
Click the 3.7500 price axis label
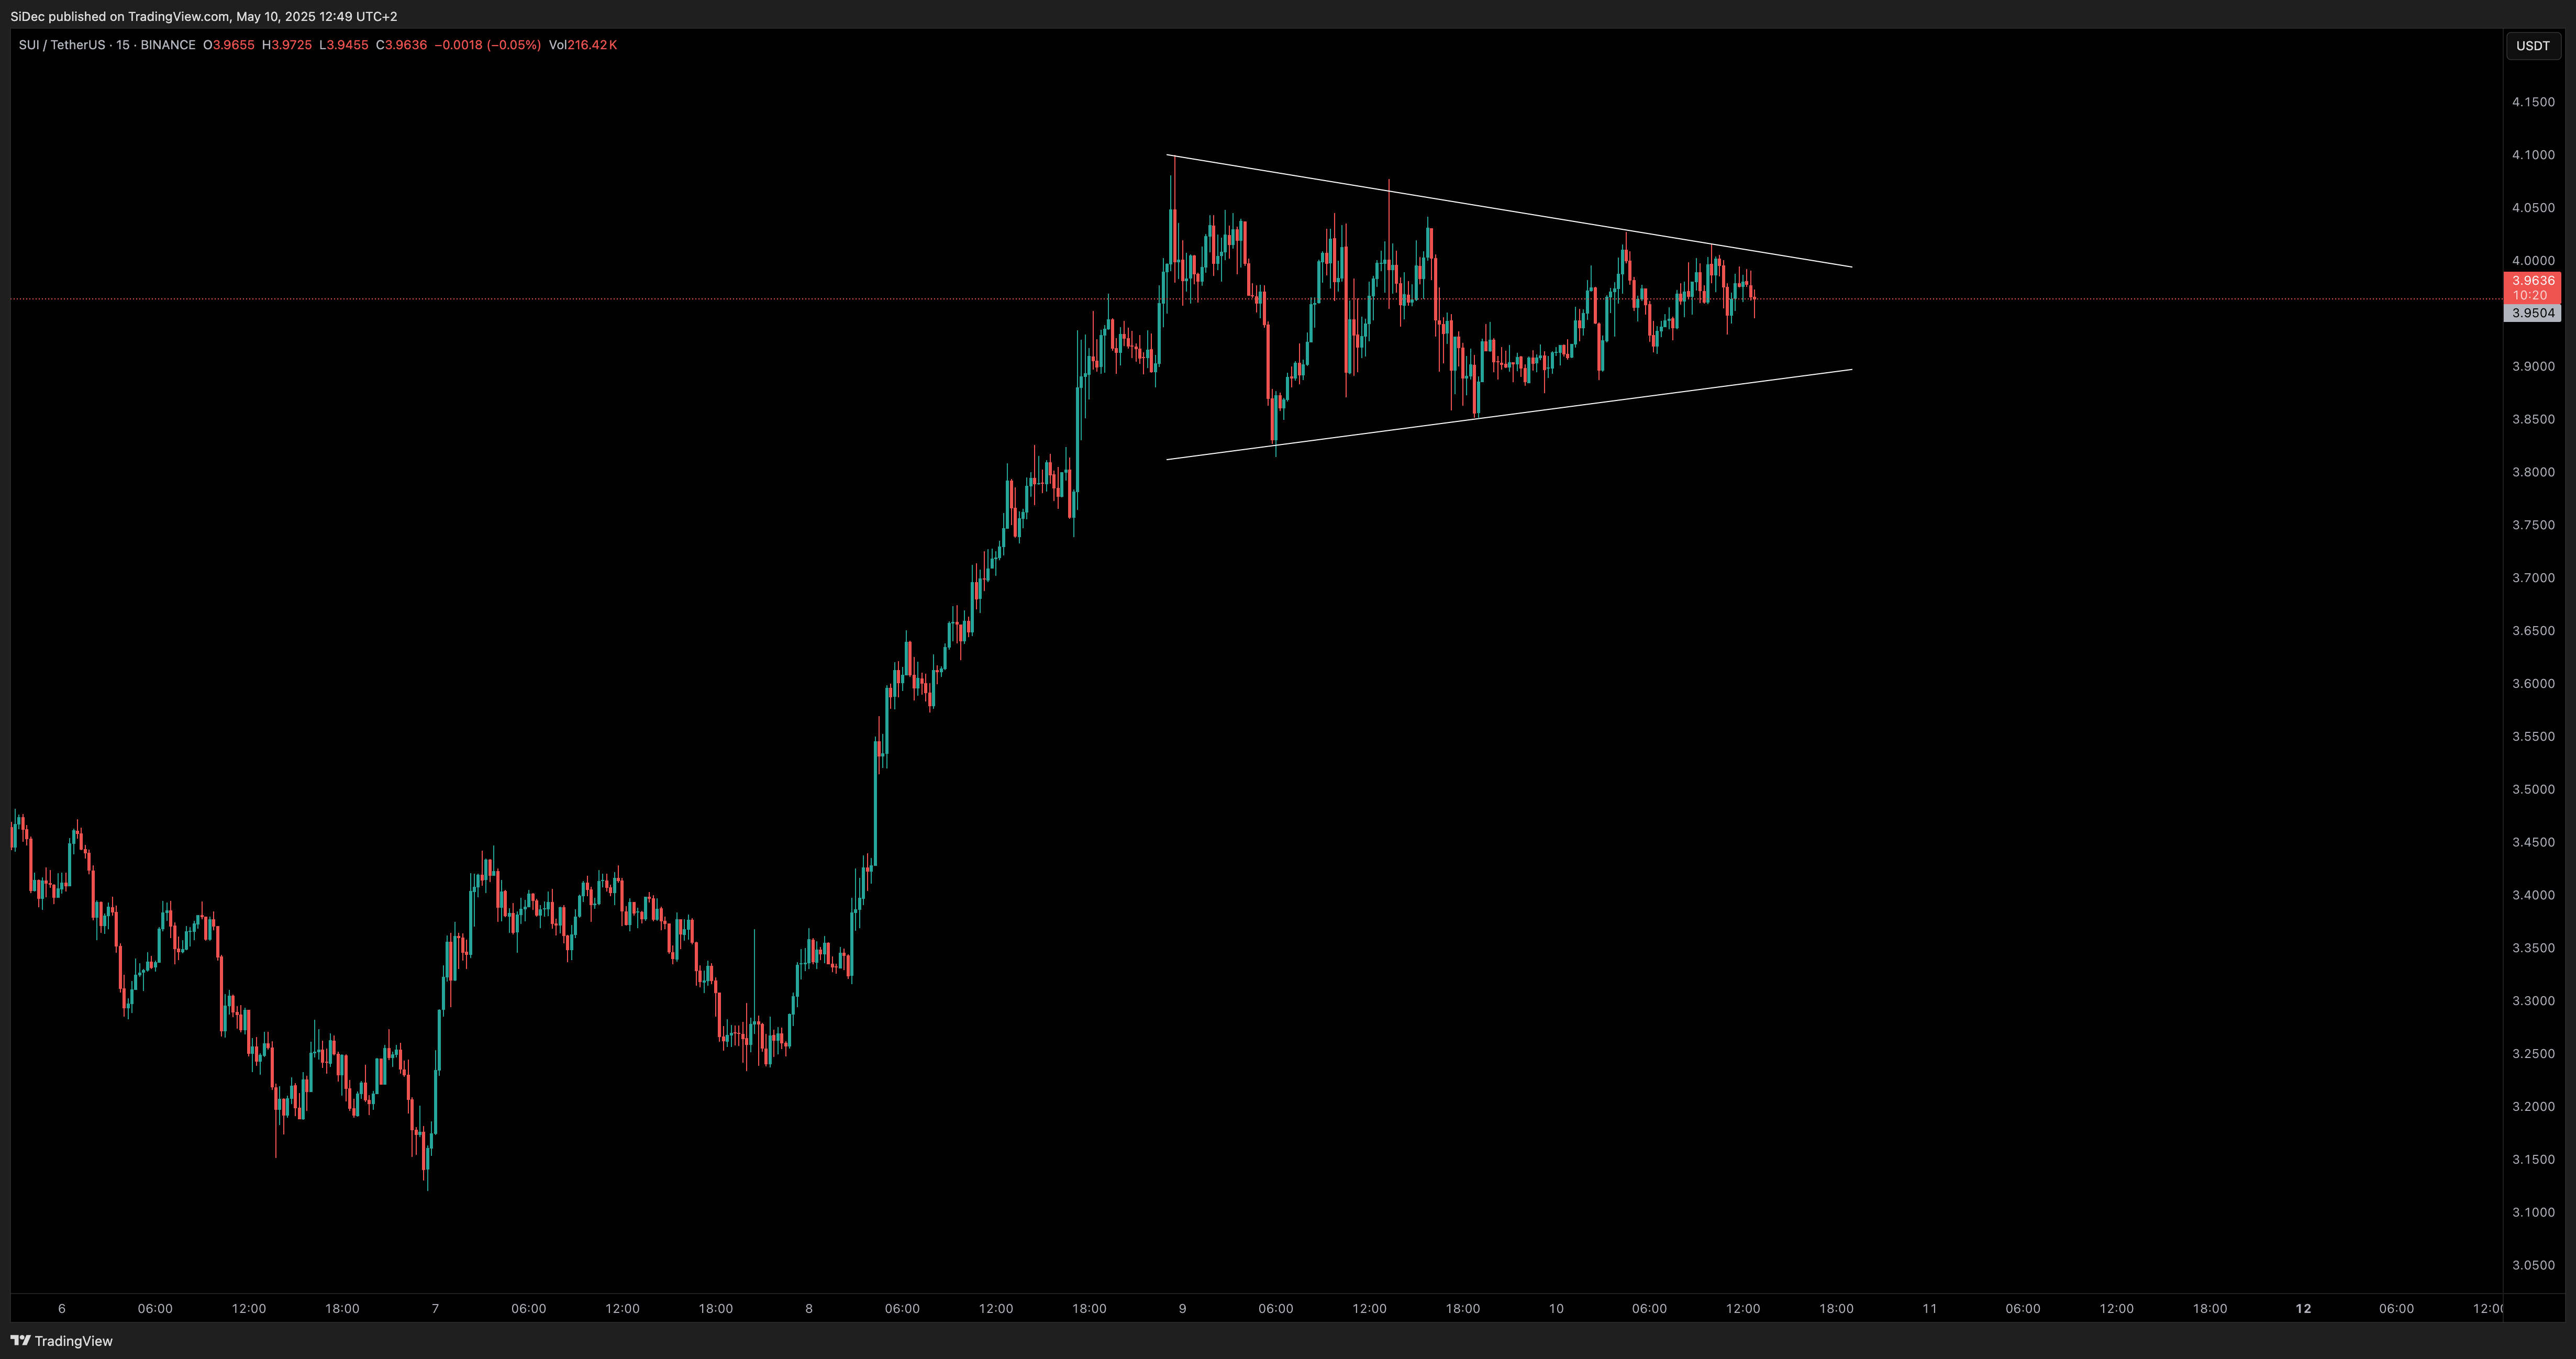click(2533, 525)
